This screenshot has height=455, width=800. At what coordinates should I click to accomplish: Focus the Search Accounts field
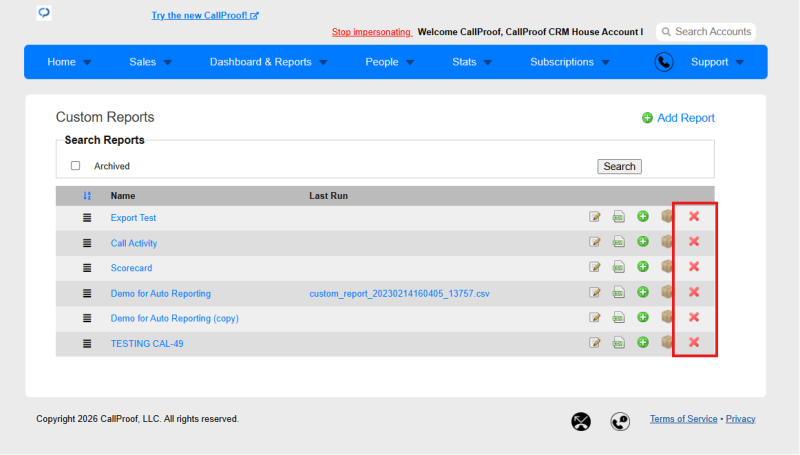coord(706,32)
